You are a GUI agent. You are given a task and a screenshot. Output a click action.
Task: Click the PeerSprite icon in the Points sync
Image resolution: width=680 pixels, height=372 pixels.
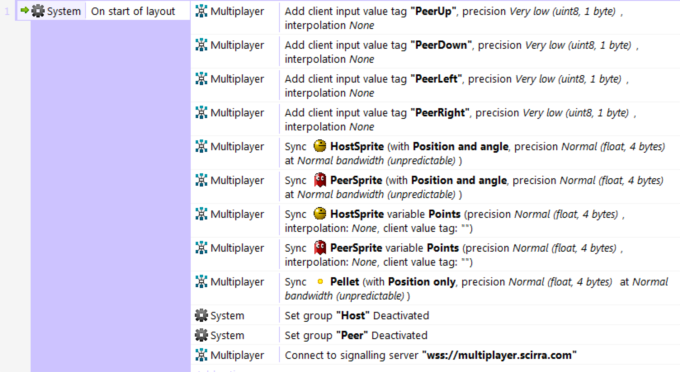click(x=320, y=248)
